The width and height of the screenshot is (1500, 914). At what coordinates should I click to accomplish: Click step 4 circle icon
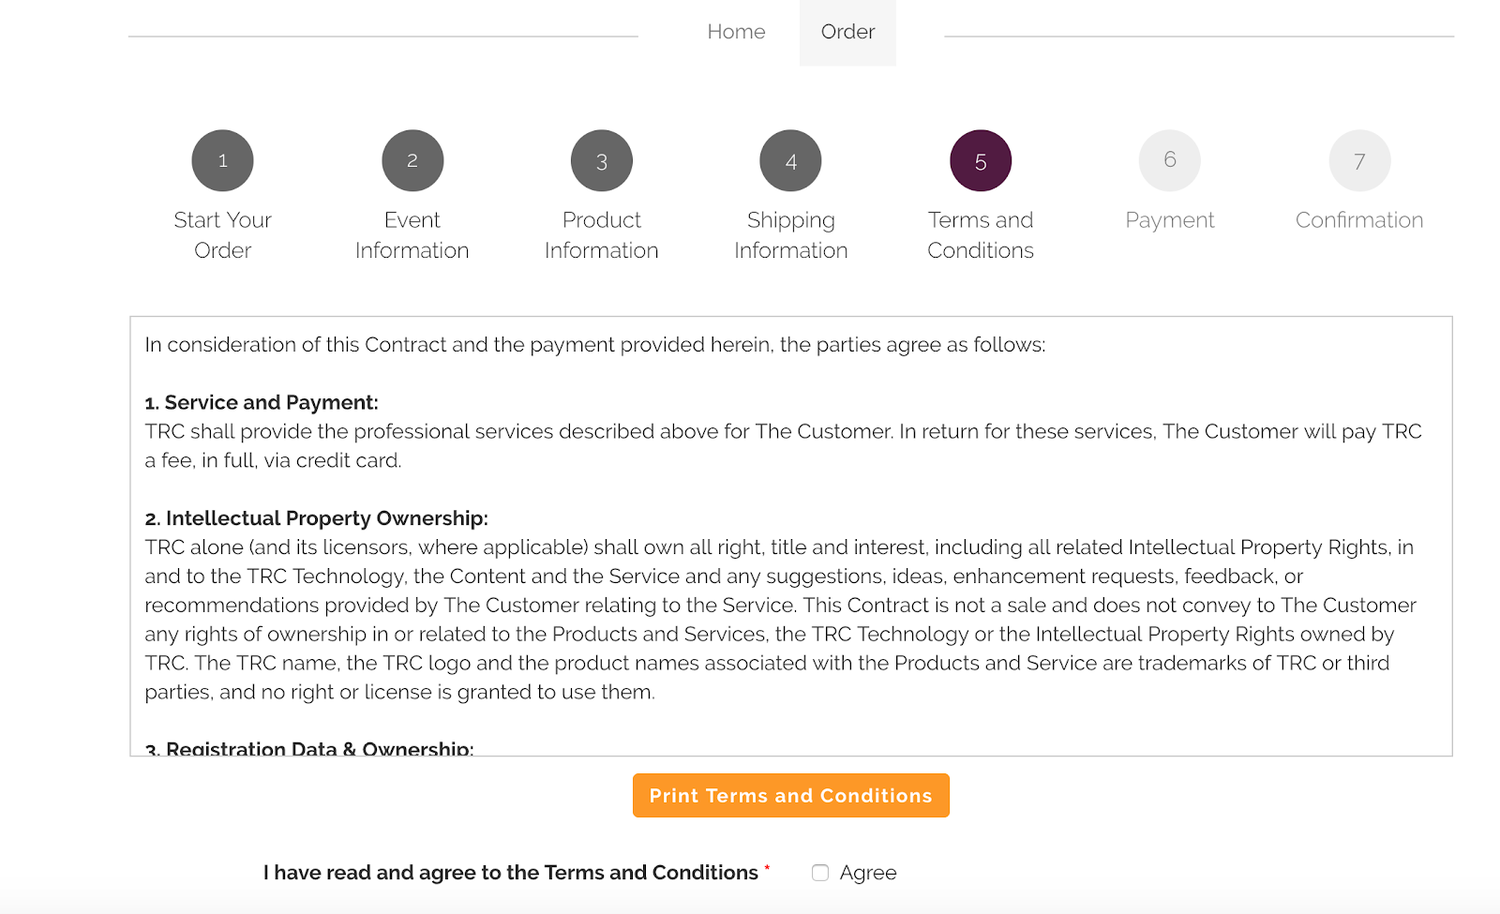tap(790, 160)
